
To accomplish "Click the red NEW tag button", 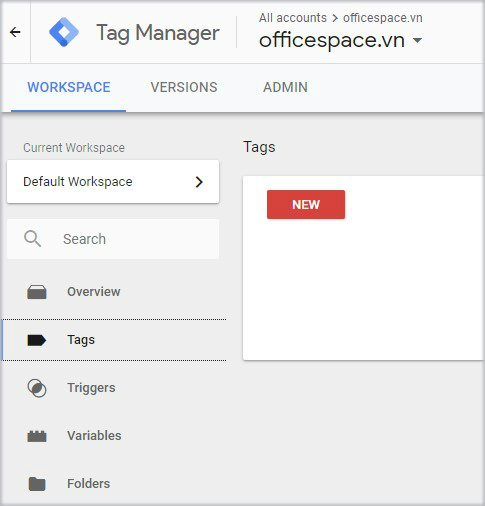I will point(306,205).
